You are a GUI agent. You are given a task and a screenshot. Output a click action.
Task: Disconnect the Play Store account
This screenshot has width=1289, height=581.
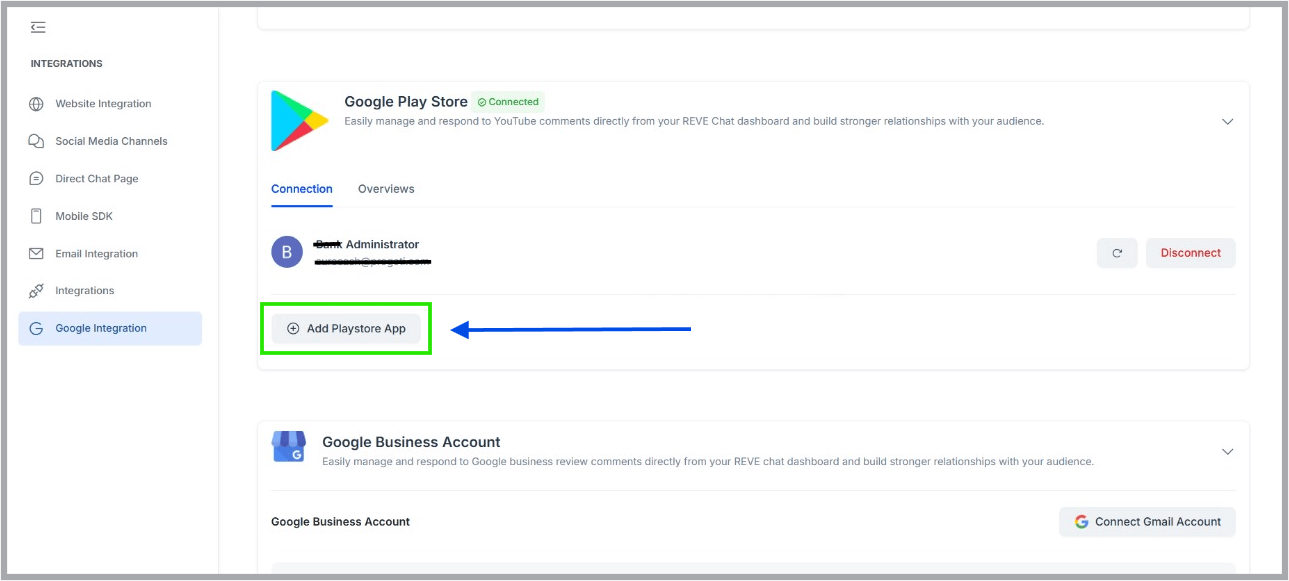click(x=1190, y=253)
